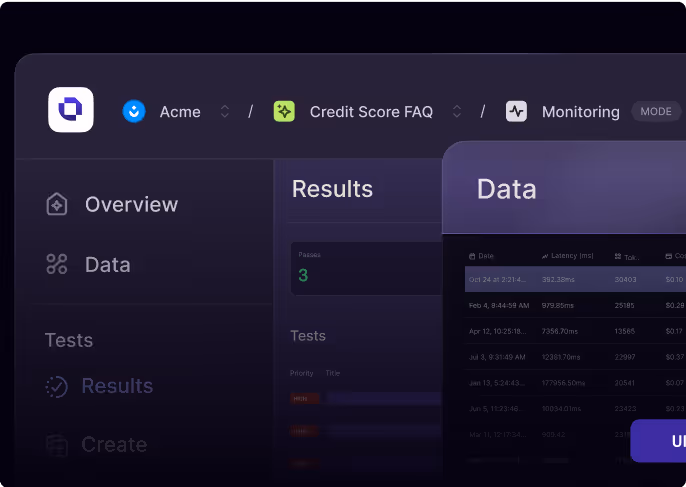The image size is (686, 487).
Task: Click the Credit Score FAQ breadcrumb label
Action: tap(371, 112)
